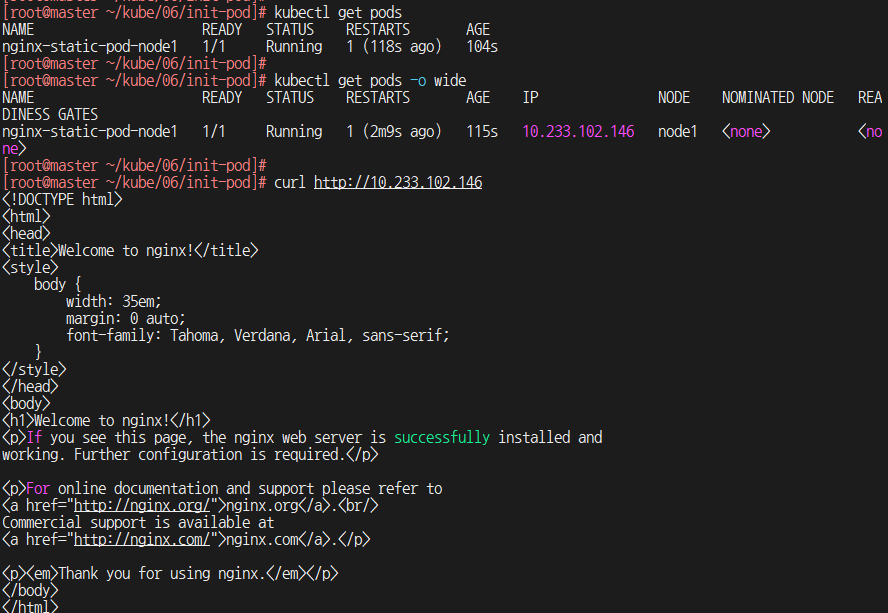Click the 'DINESS GATES' wrapped header text

coord(50,114)
